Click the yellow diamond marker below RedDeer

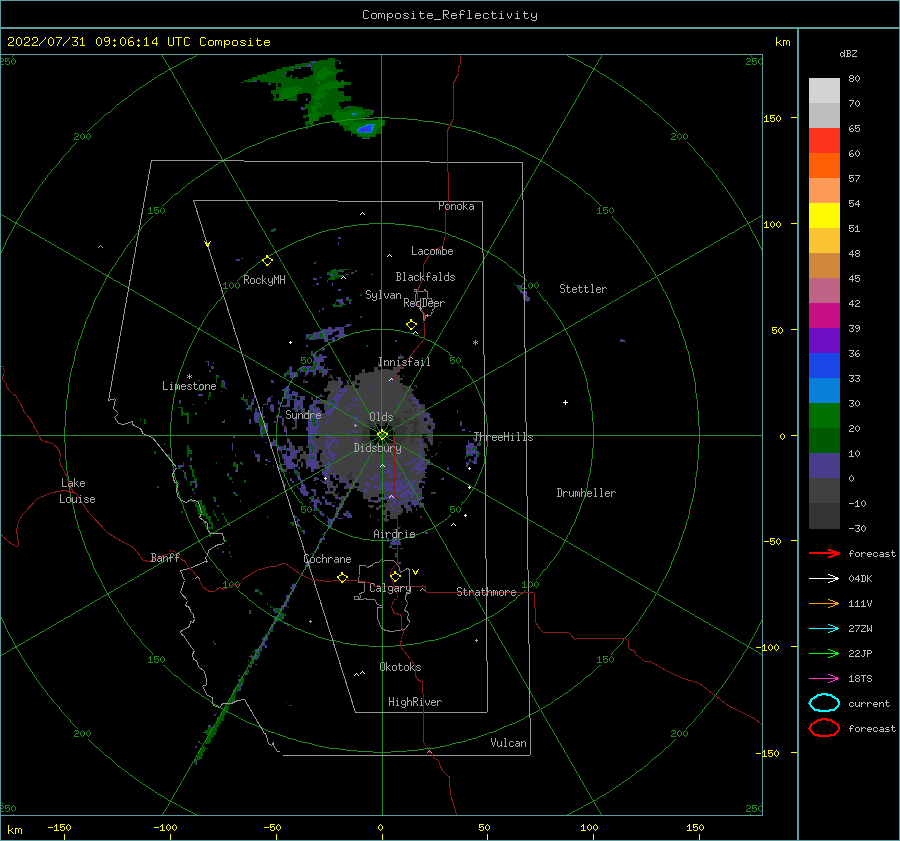(411, 325)
